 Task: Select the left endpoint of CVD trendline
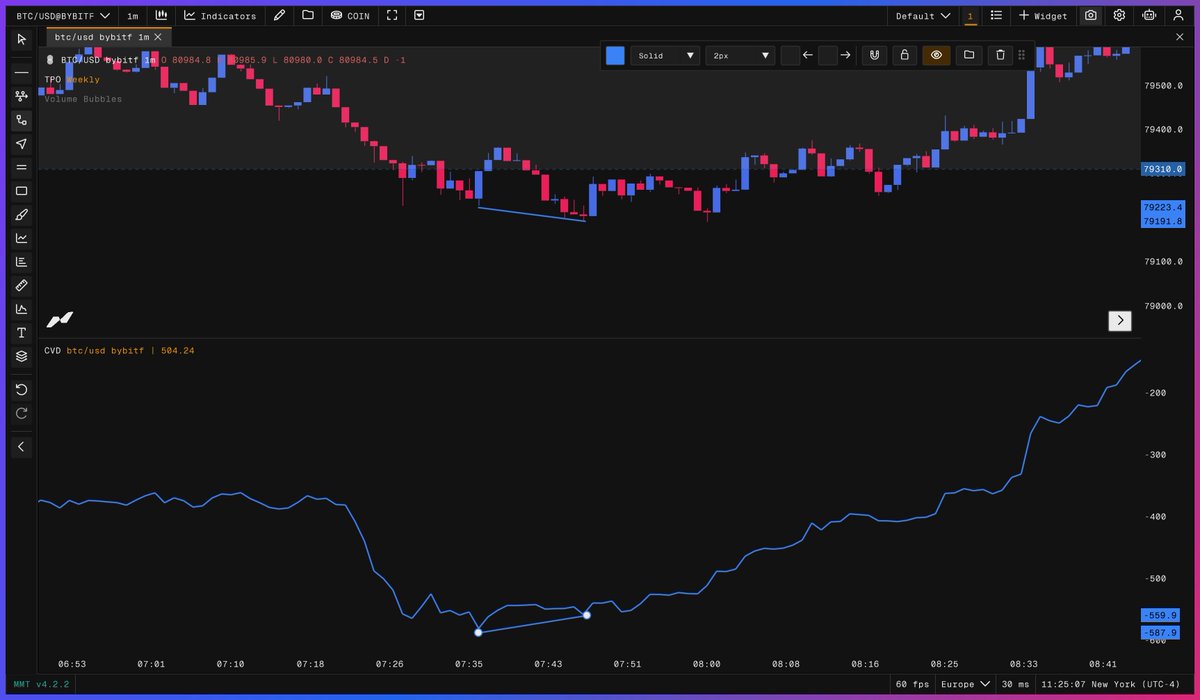point(478,632)
